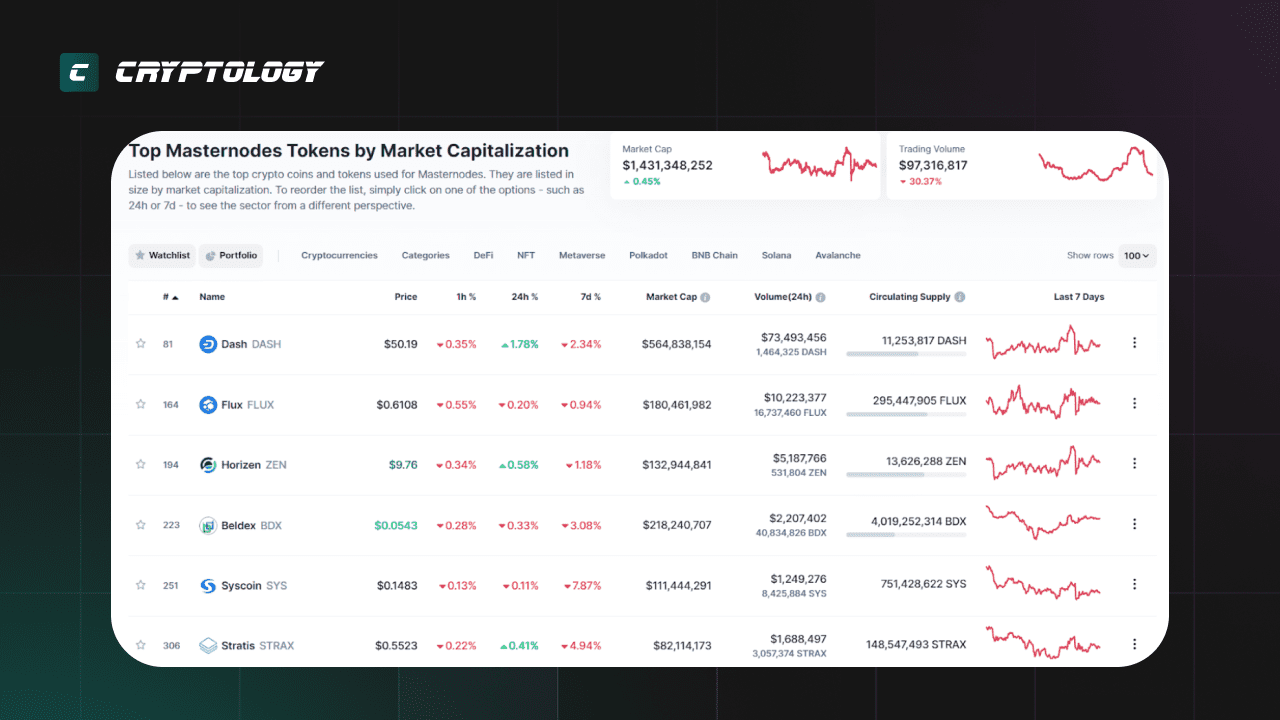Open the more options menu for Stratis
Screen dimensions: 1280x720
(x=1134, y=644)
